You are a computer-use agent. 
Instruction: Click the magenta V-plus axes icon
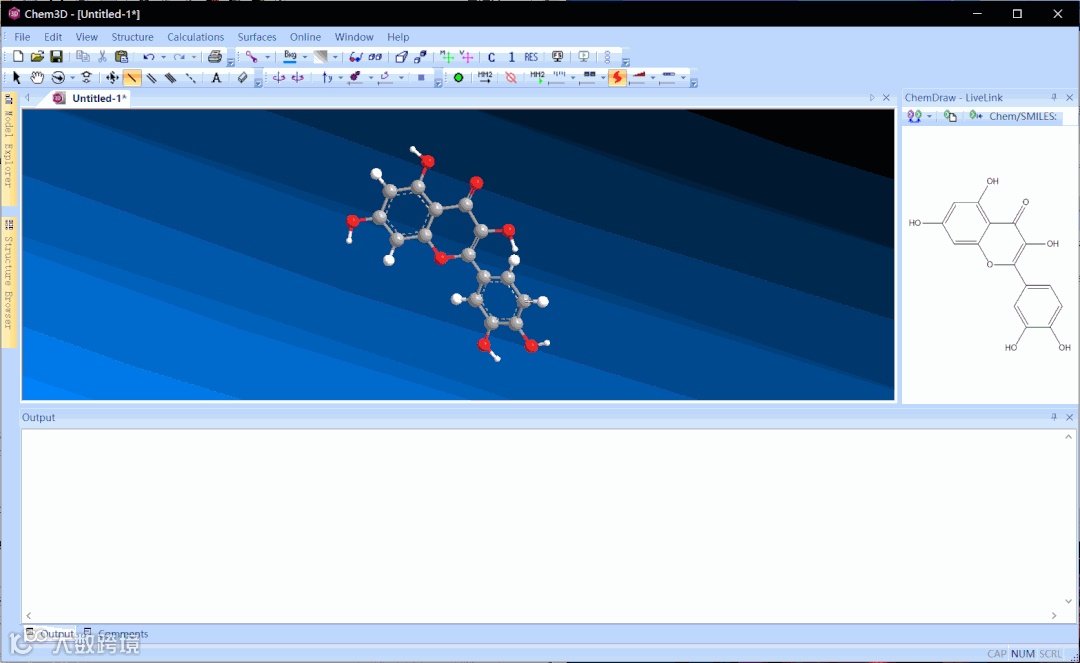click(x=467, y=57)
